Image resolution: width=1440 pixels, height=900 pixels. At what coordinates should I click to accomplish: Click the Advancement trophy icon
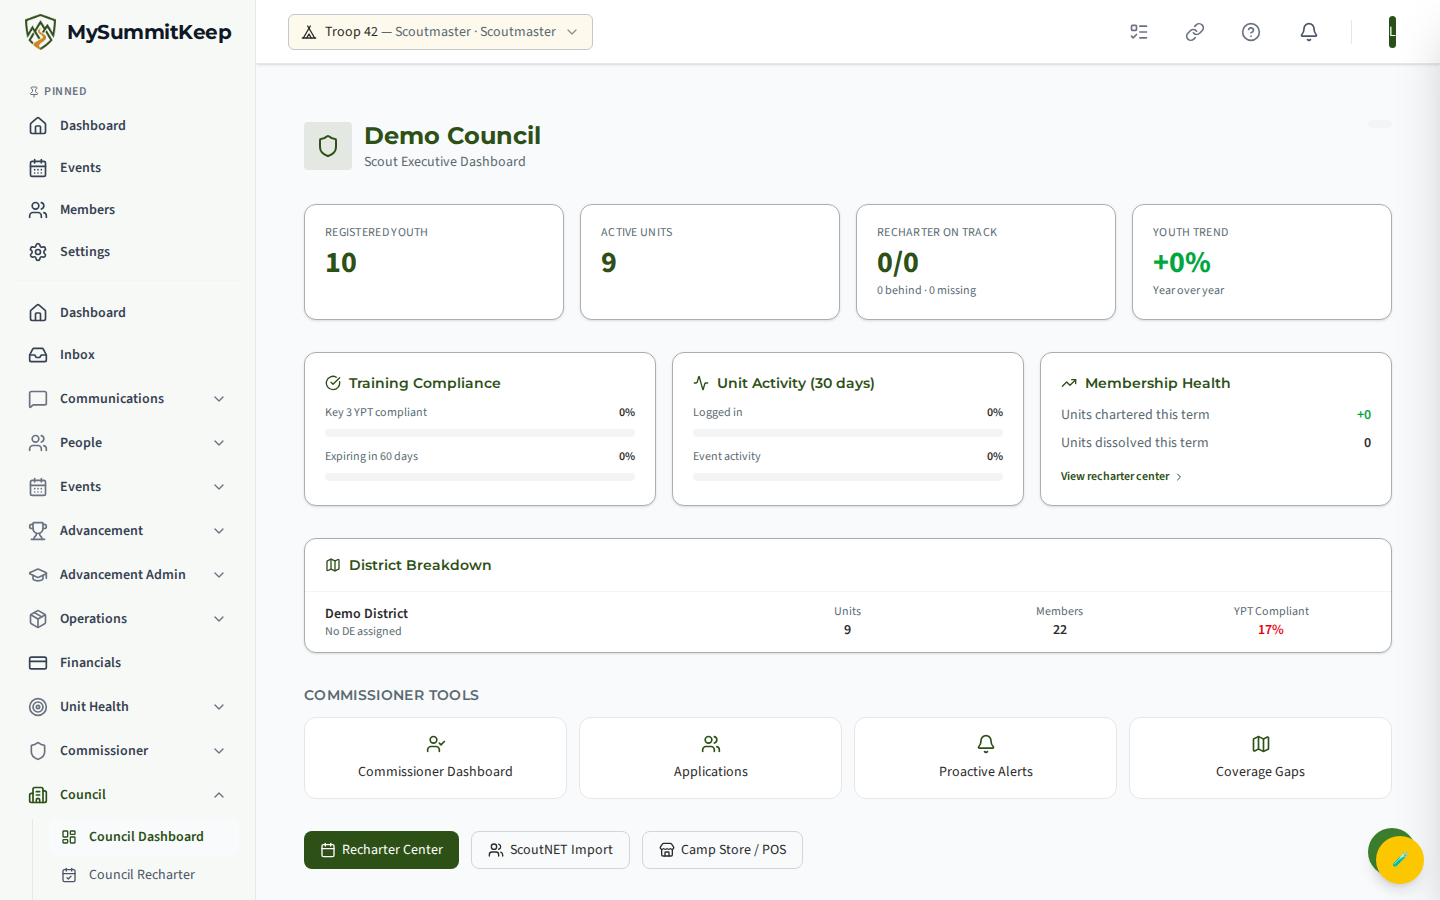point(38,531)
